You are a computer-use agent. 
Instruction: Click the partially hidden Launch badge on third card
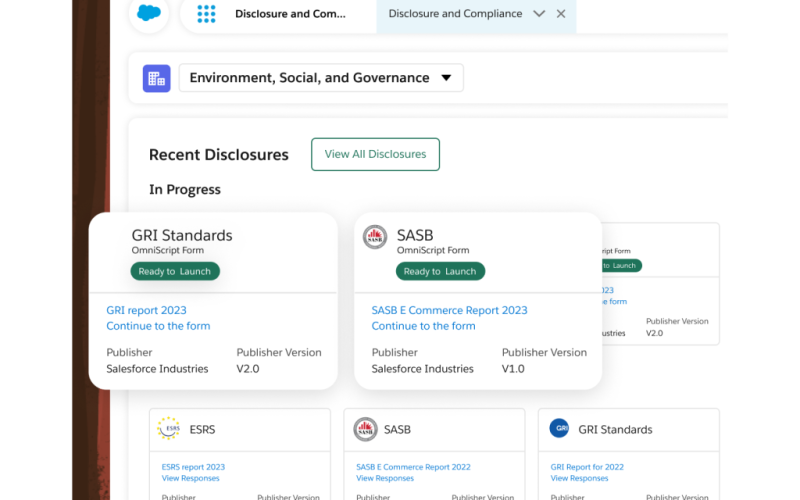click(621, 266)
